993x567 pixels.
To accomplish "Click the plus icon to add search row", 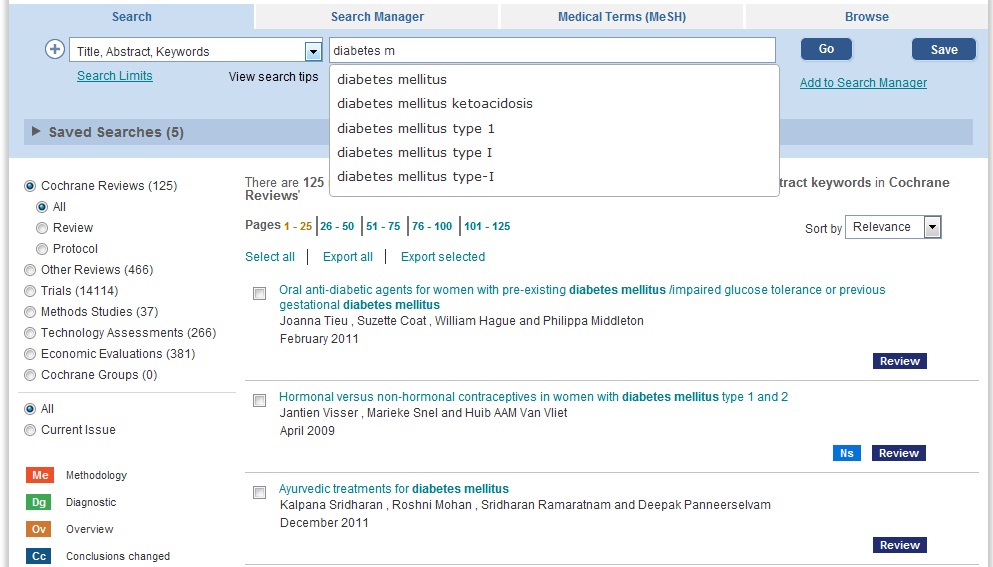I will 55,50.
